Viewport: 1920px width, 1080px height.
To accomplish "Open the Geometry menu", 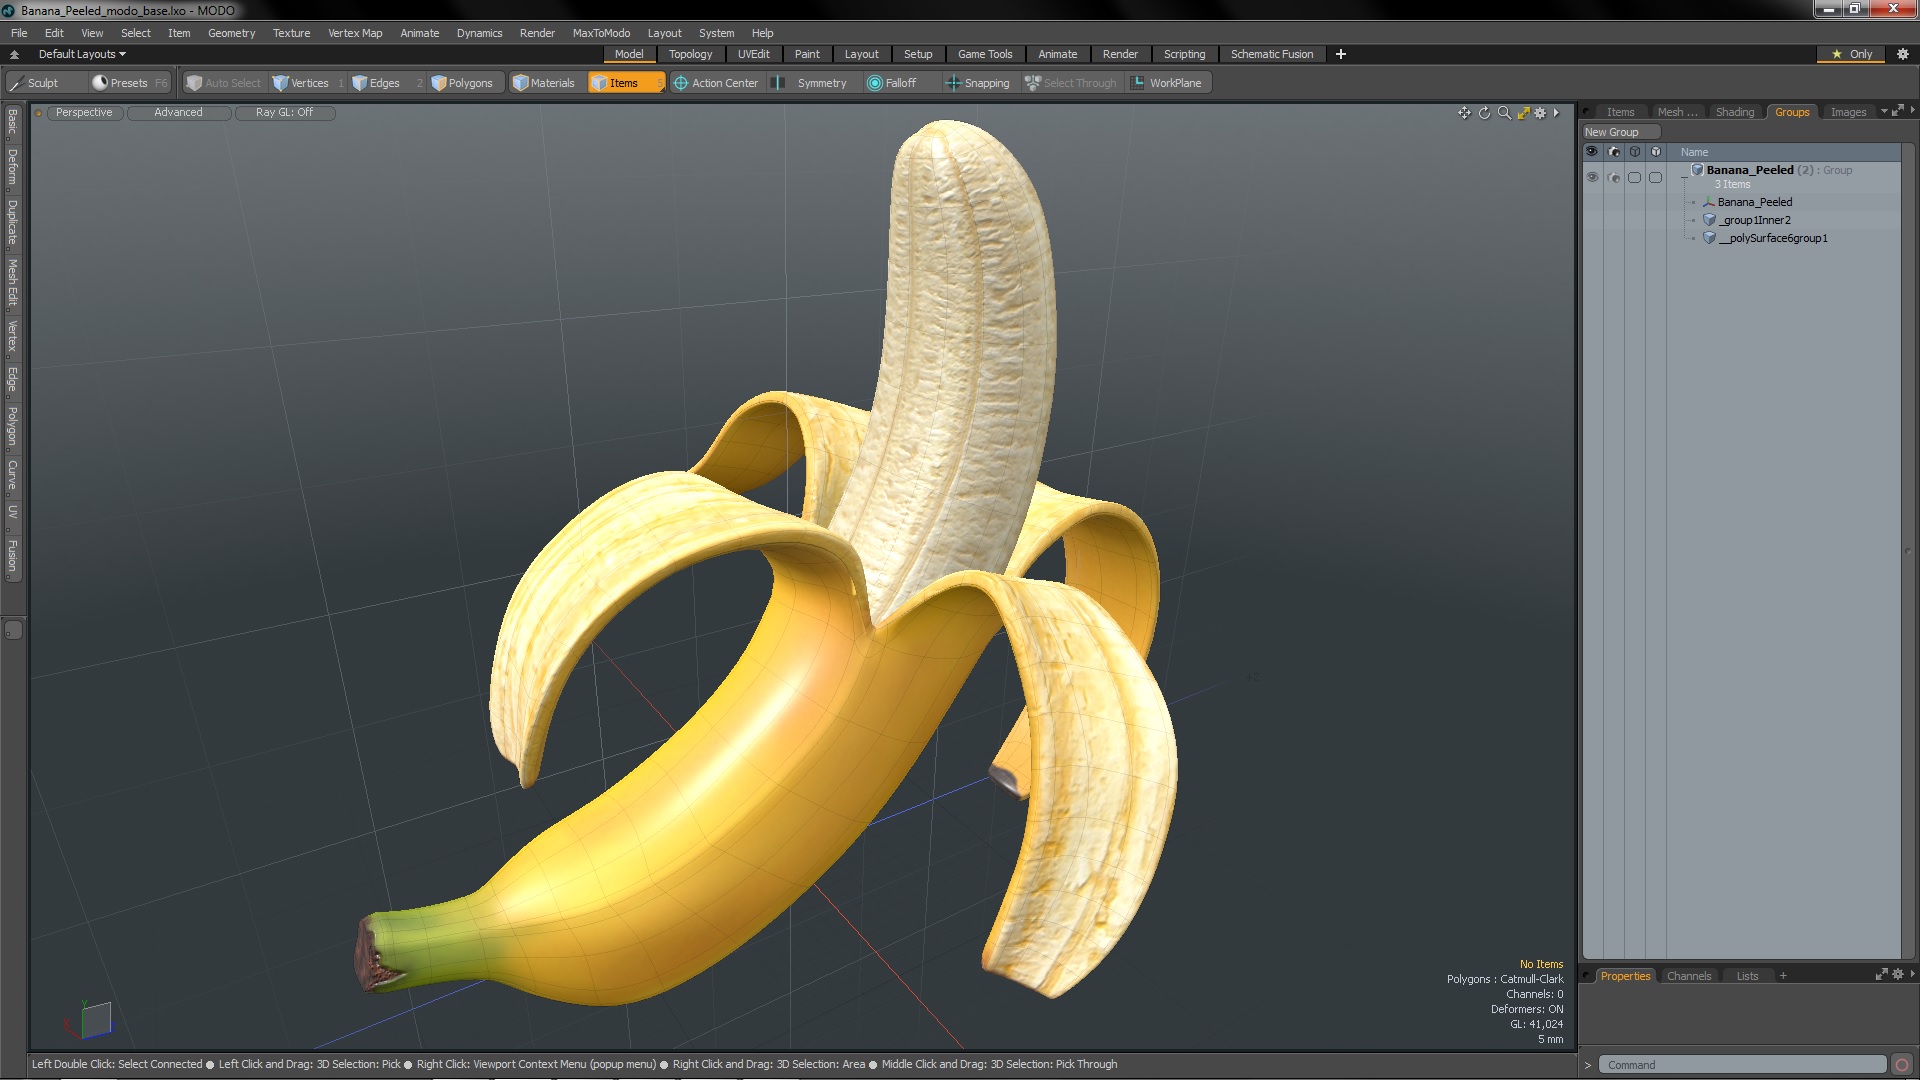I will (231, 33).
